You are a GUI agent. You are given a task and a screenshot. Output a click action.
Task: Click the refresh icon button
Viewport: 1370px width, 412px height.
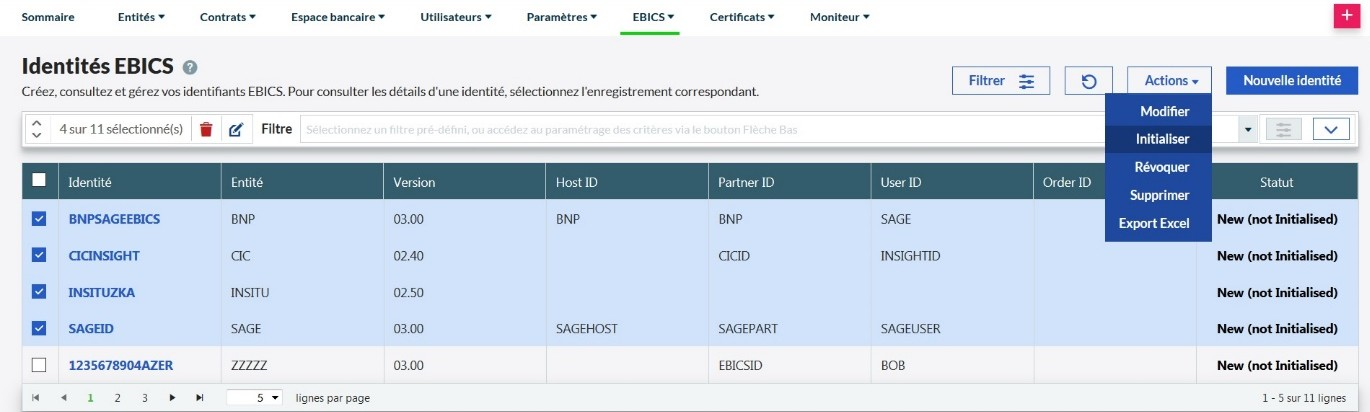click(x=1088, y=81)
